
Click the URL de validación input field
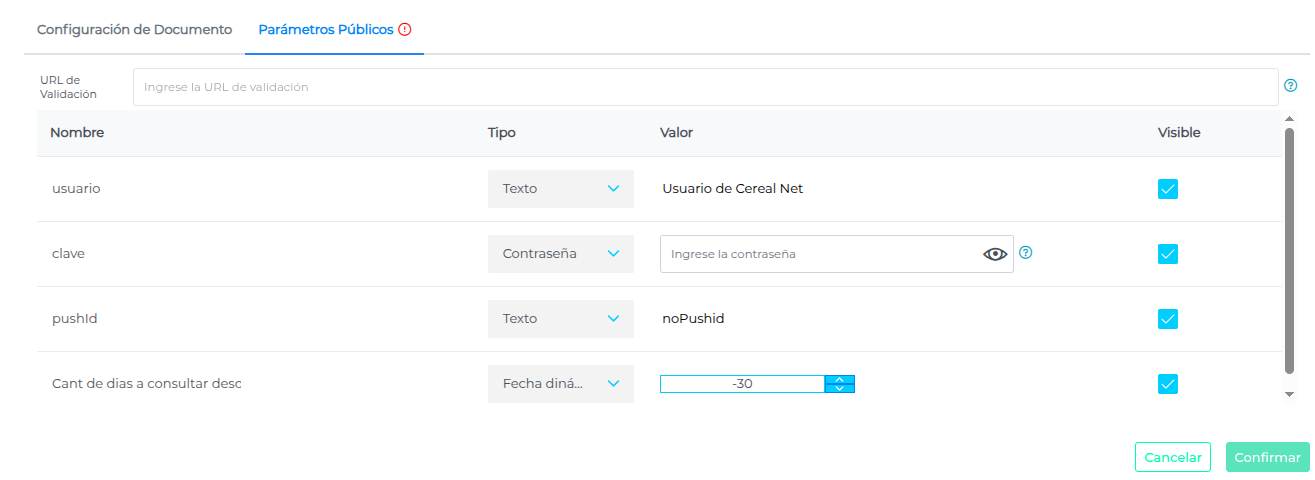coord(705,87)
